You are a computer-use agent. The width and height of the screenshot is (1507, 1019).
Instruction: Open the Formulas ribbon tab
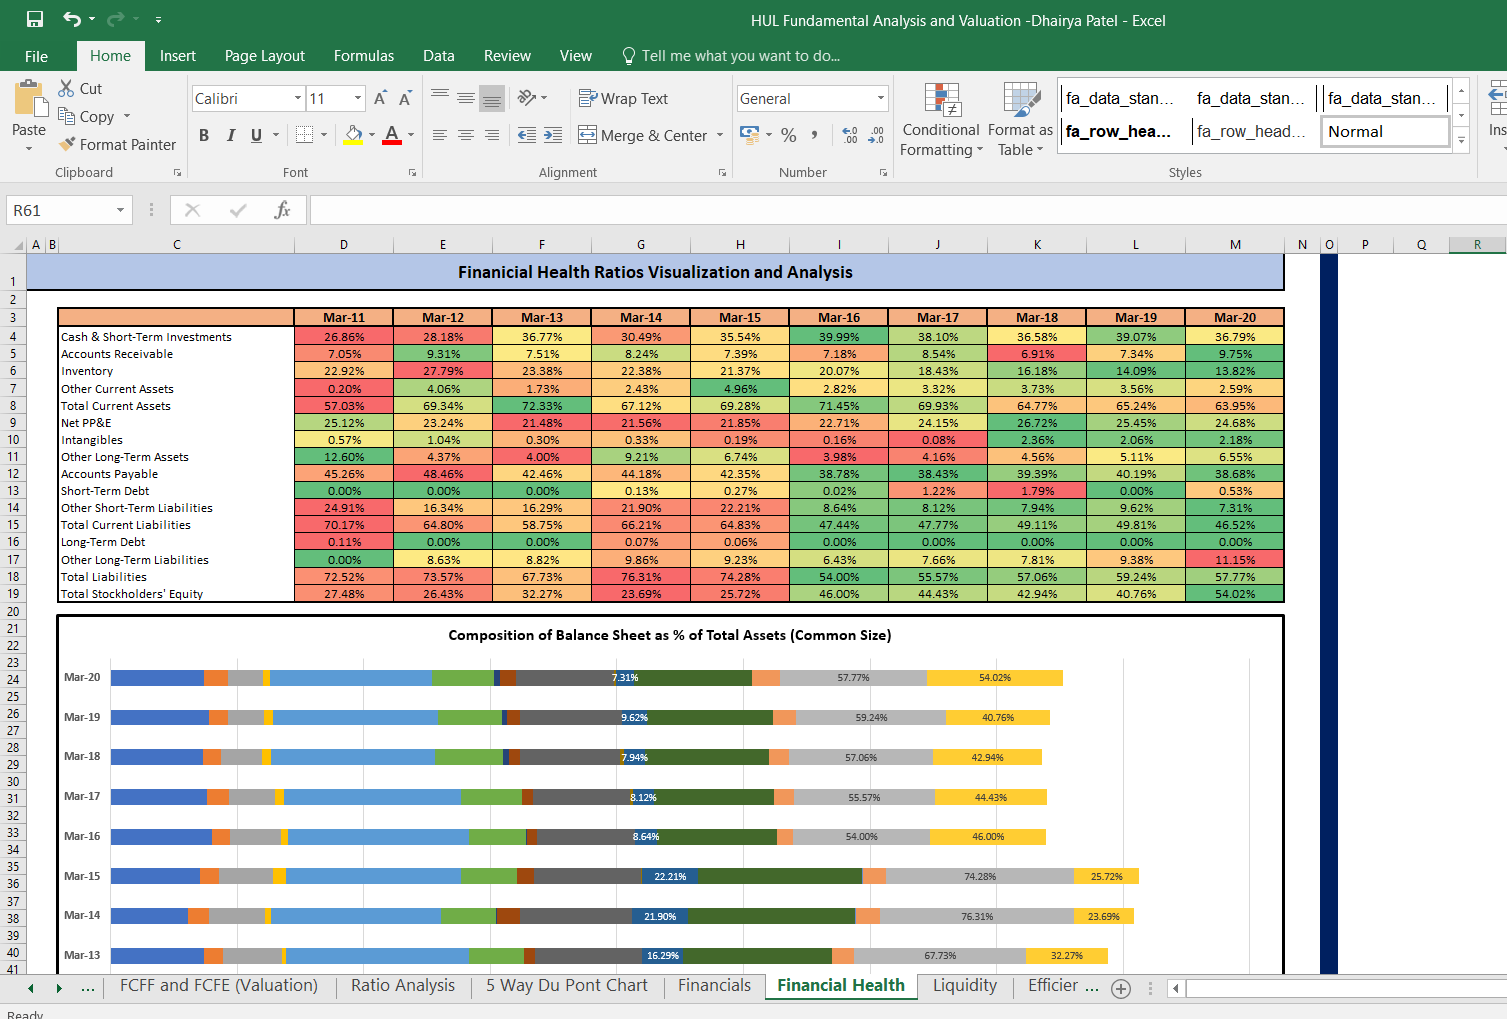click(x=364, y=56)
